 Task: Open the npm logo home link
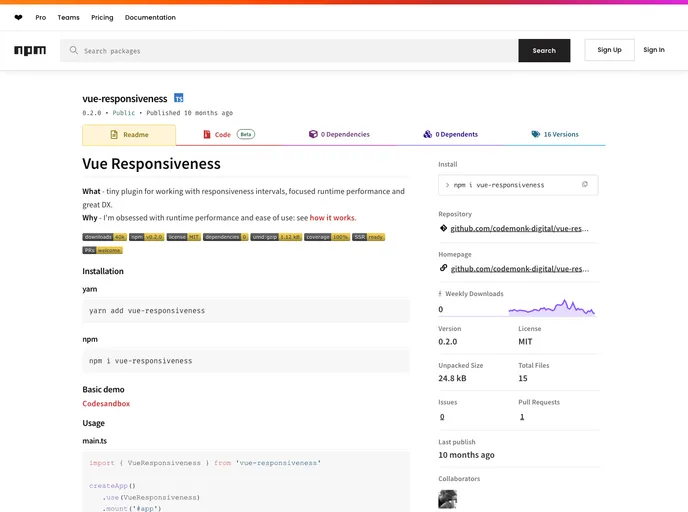[x=30, y=50]
